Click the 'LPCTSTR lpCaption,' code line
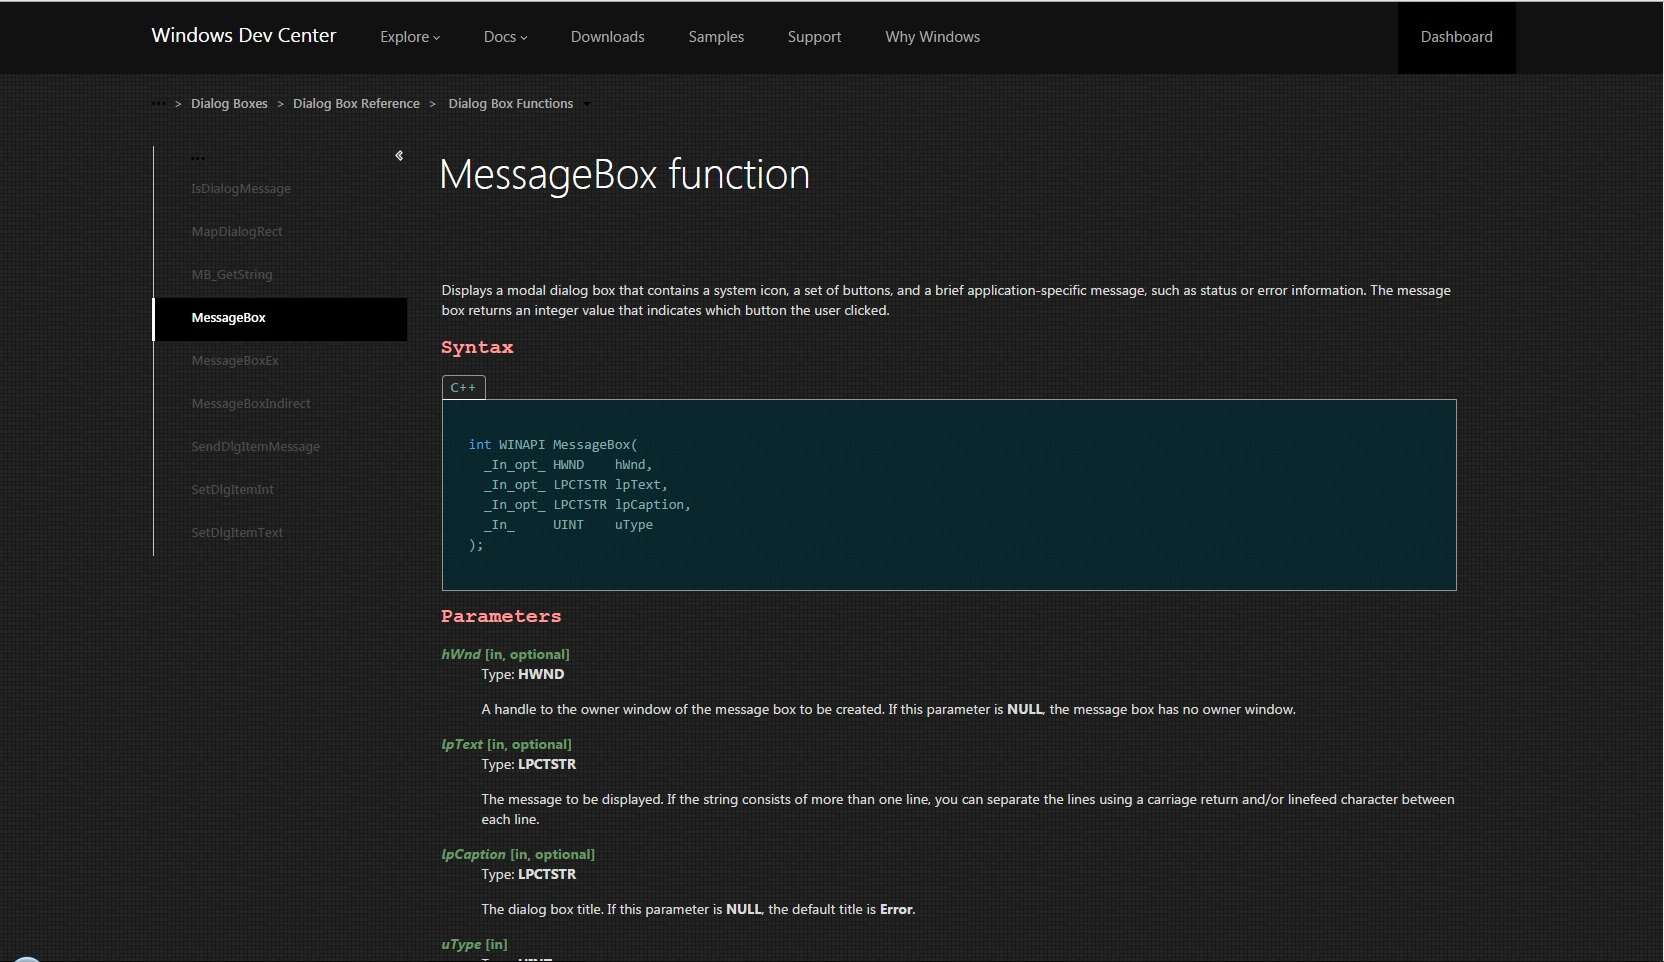 tap(587, 504)
